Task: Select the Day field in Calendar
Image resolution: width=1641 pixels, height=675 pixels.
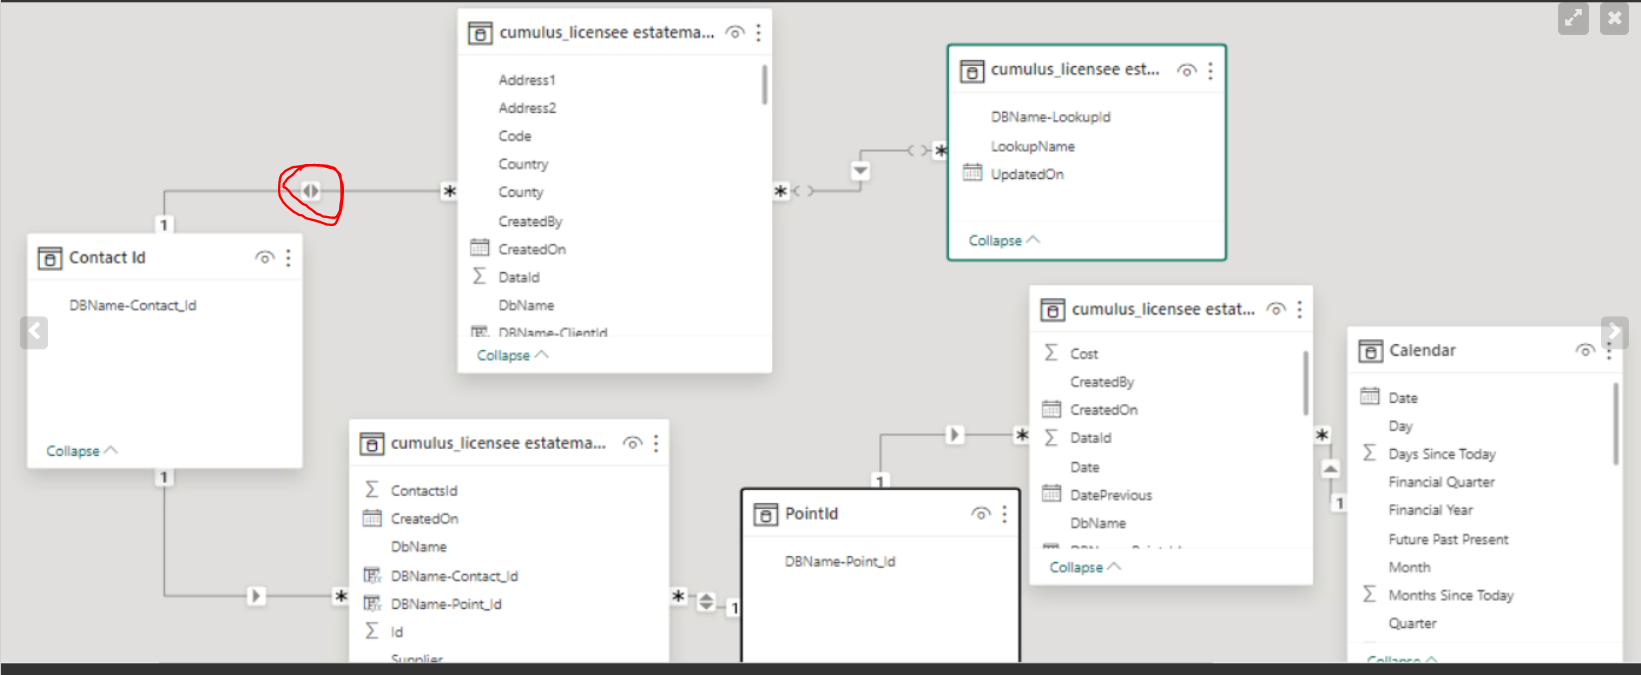Action: tap(1400, 426)
